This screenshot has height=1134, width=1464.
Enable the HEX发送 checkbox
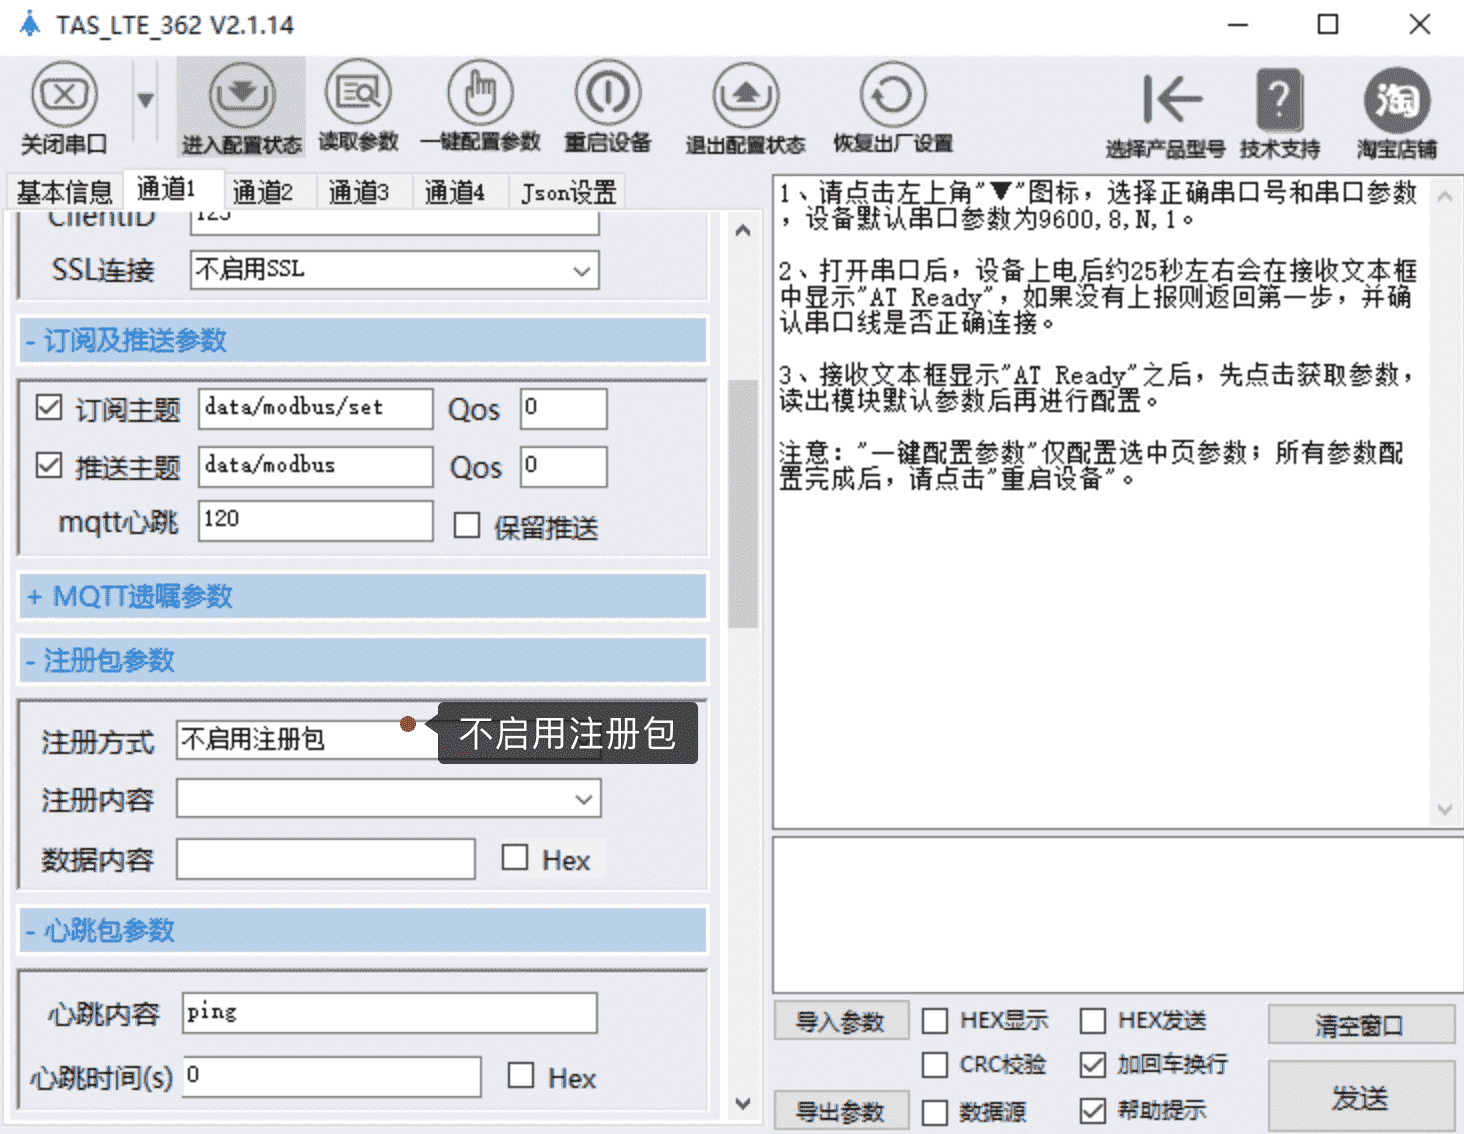[x=1093, y=1021]
